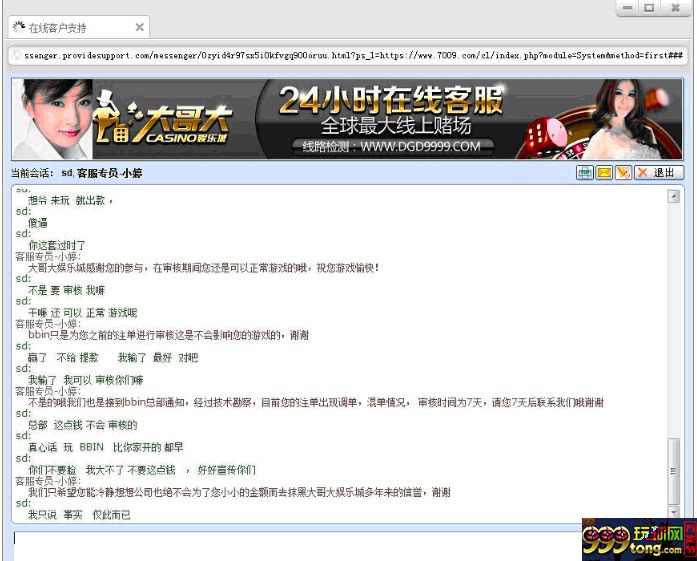This screenshot has height=561, width=697.
Task: Email the chat transcript via envelope icon
Action: [604, 172]
